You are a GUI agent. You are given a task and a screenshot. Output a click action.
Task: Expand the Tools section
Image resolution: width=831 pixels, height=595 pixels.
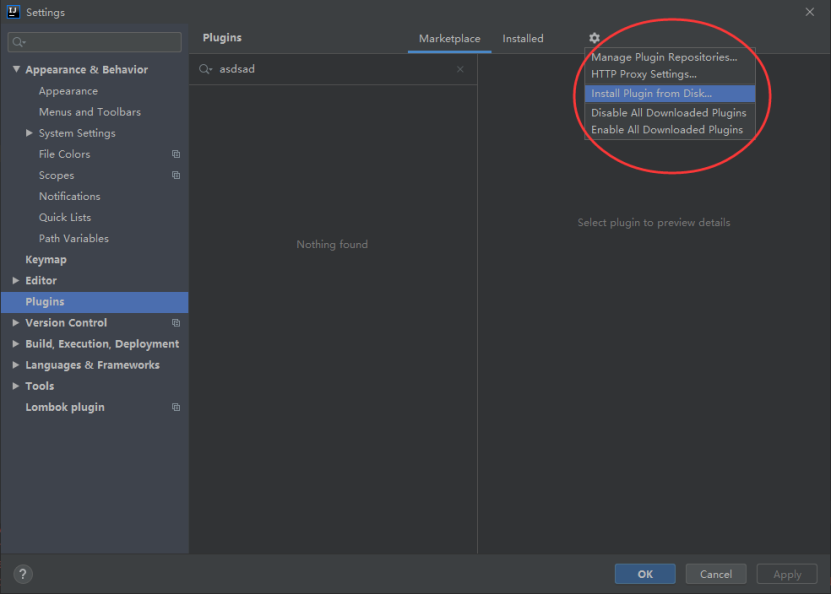click(16, 386)
